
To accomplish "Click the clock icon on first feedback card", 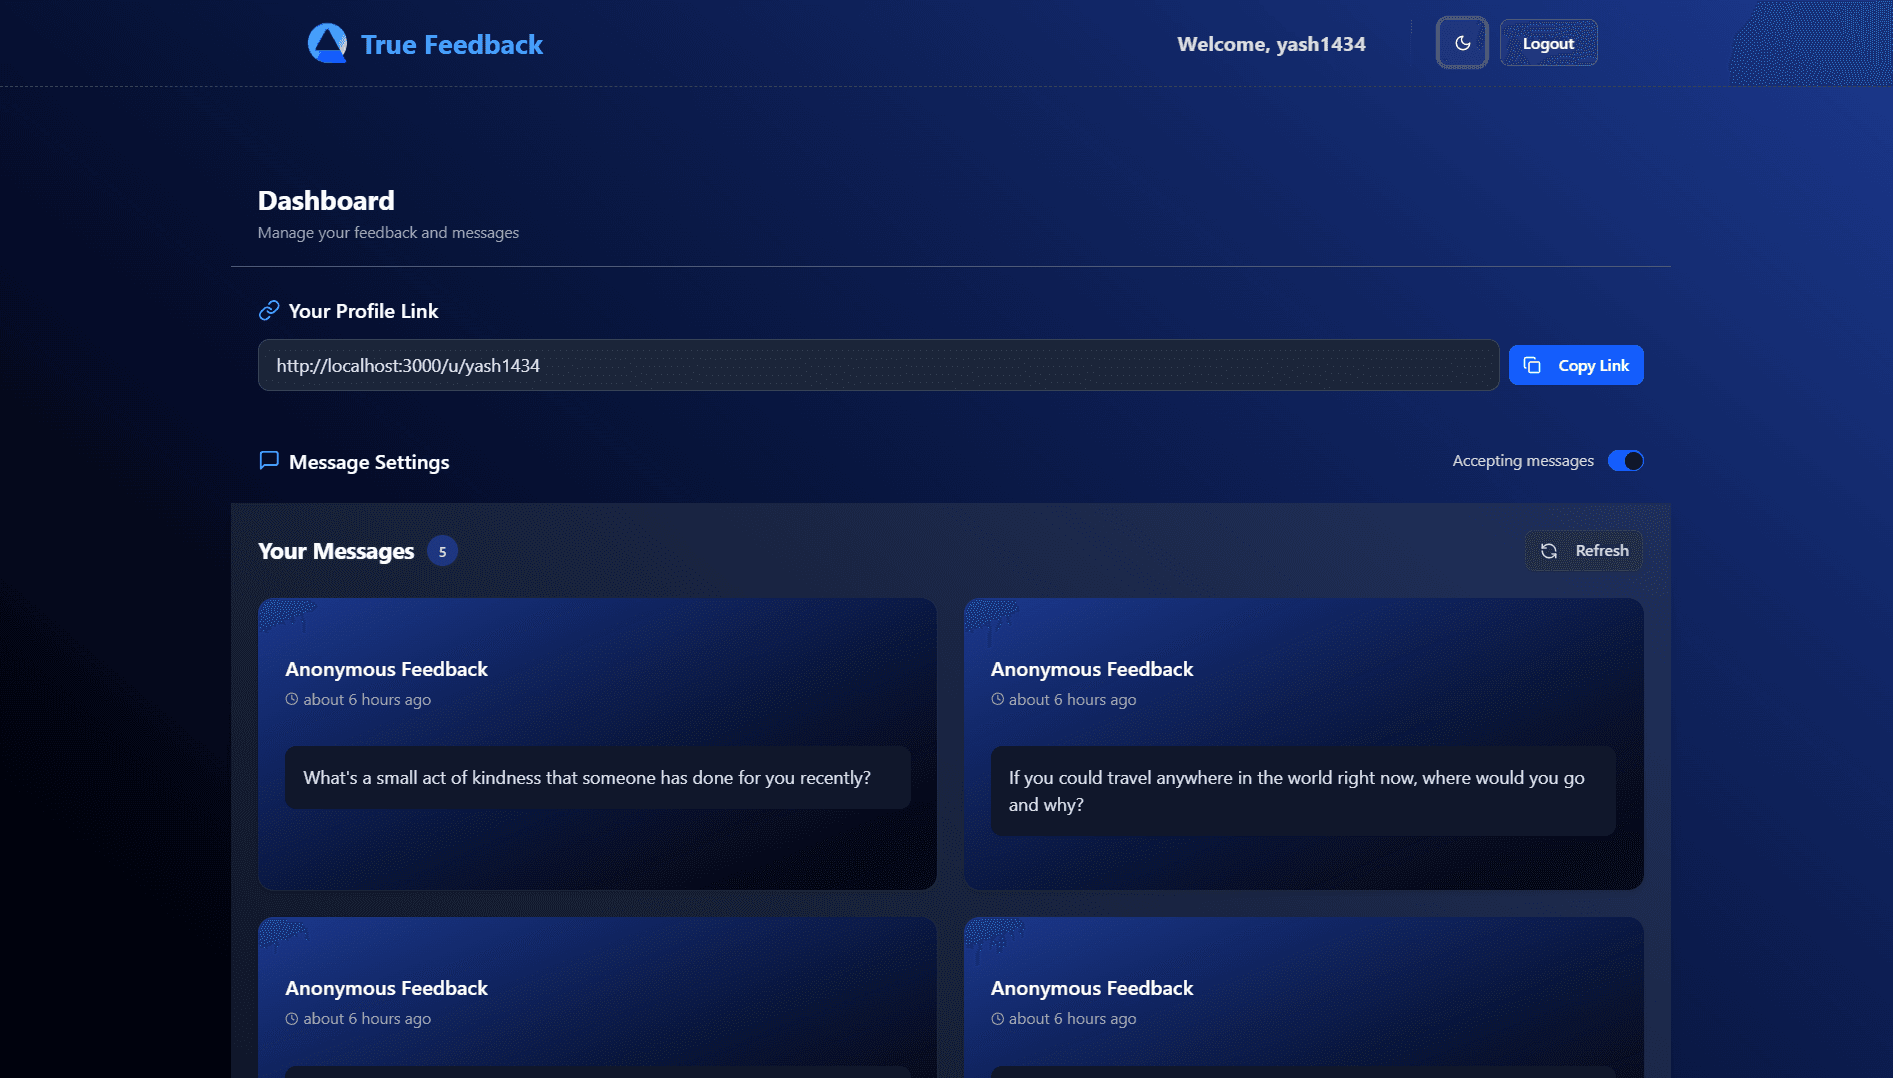I will point(292,699).
